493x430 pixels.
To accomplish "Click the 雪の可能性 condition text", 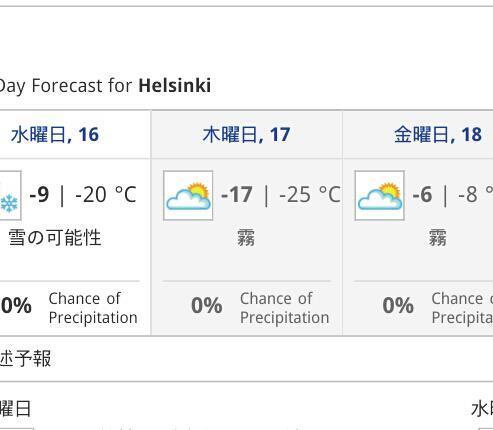I will [x=55, y=238].
